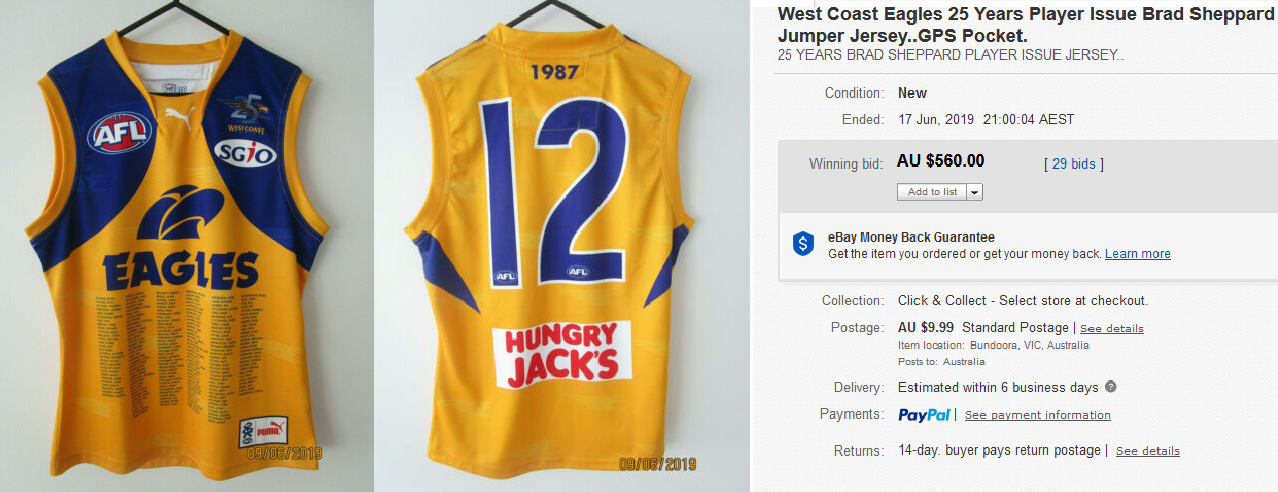The height and width of the screenshot is (492, 1278).
Task: Click the AU $560.00 winning bid price
Action: coord(940,161)
